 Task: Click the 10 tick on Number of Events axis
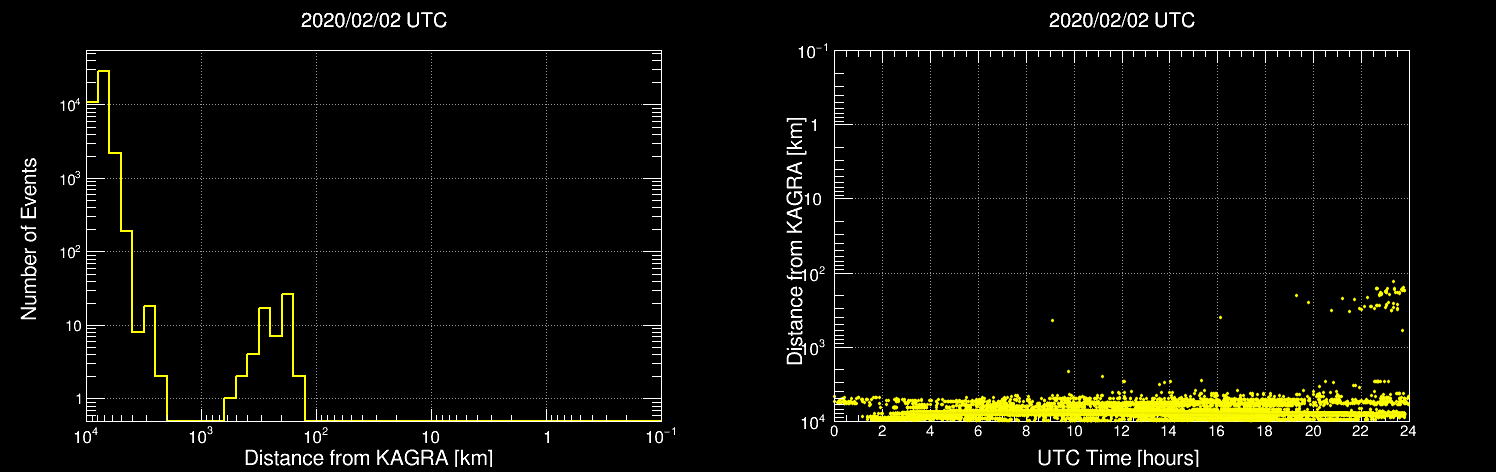71,326
